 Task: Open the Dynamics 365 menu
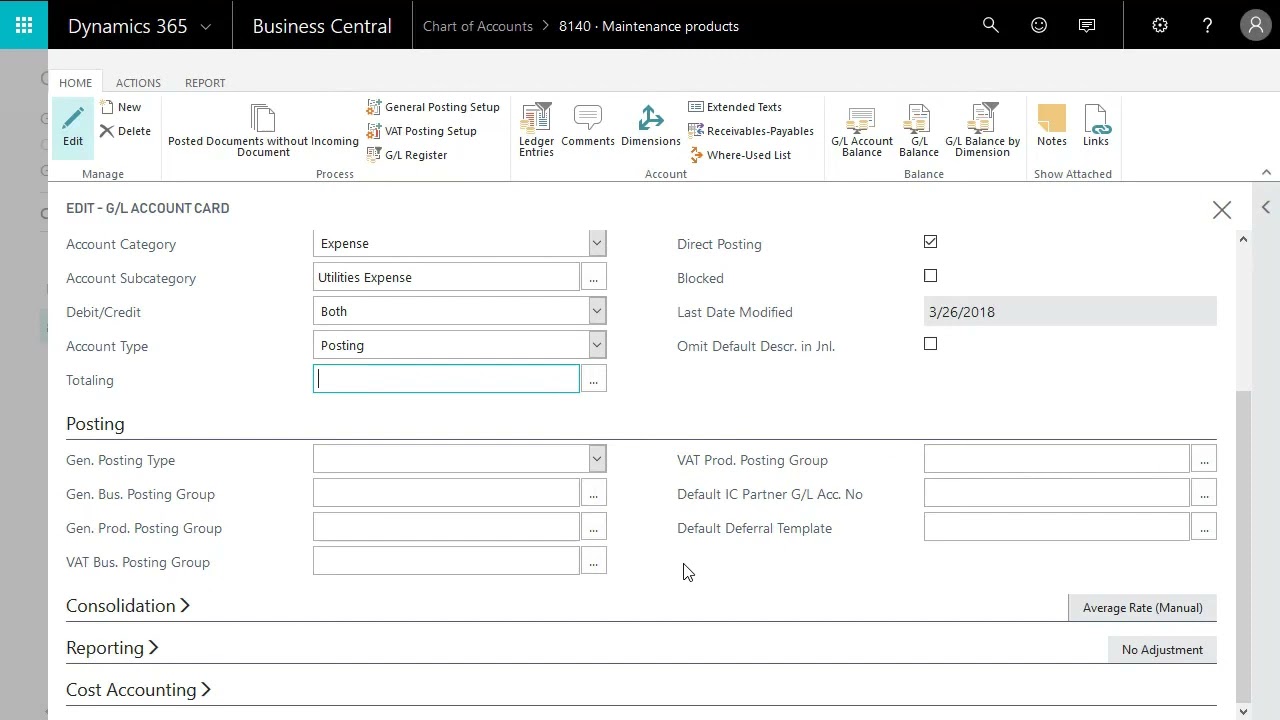click(x=139, y=26)
